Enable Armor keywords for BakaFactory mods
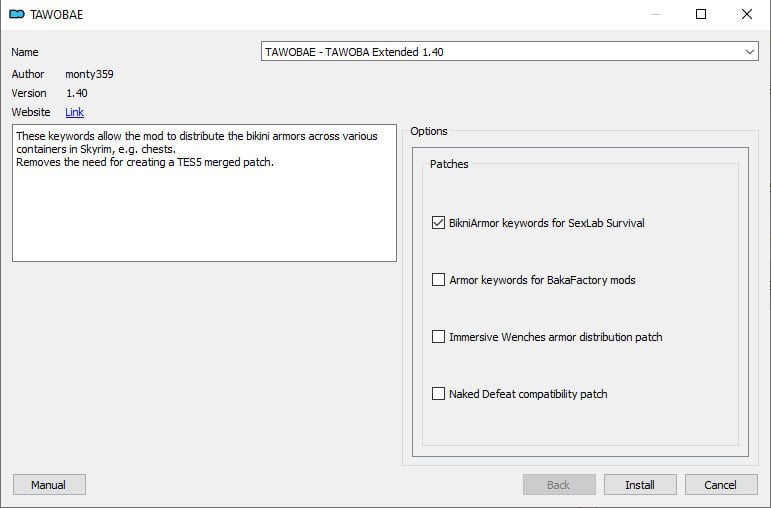Screen dimensions: 771x508 (x=438, y=280)
